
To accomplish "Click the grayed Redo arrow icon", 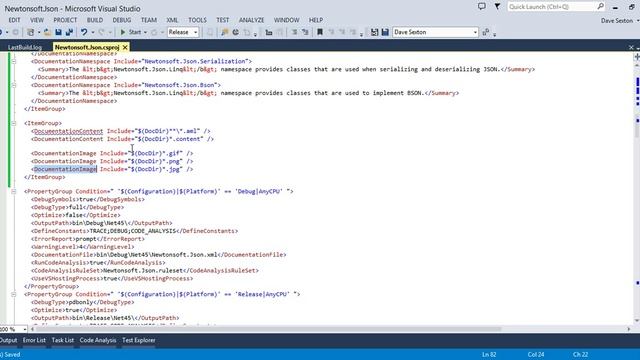I will pyautogui.click(x=102, y=32).
